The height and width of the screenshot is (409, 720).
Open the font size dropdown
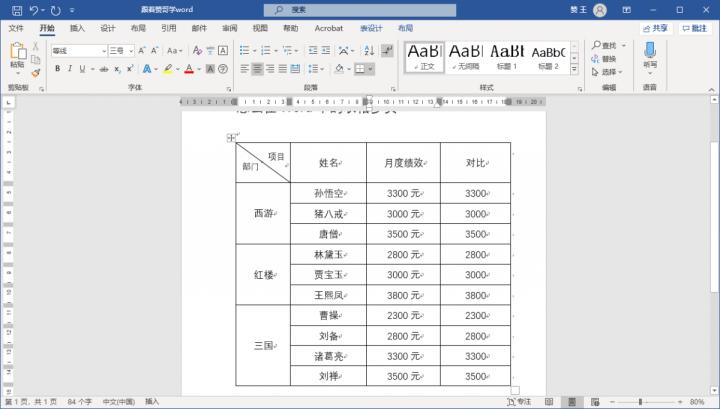(x=131, y=50)
